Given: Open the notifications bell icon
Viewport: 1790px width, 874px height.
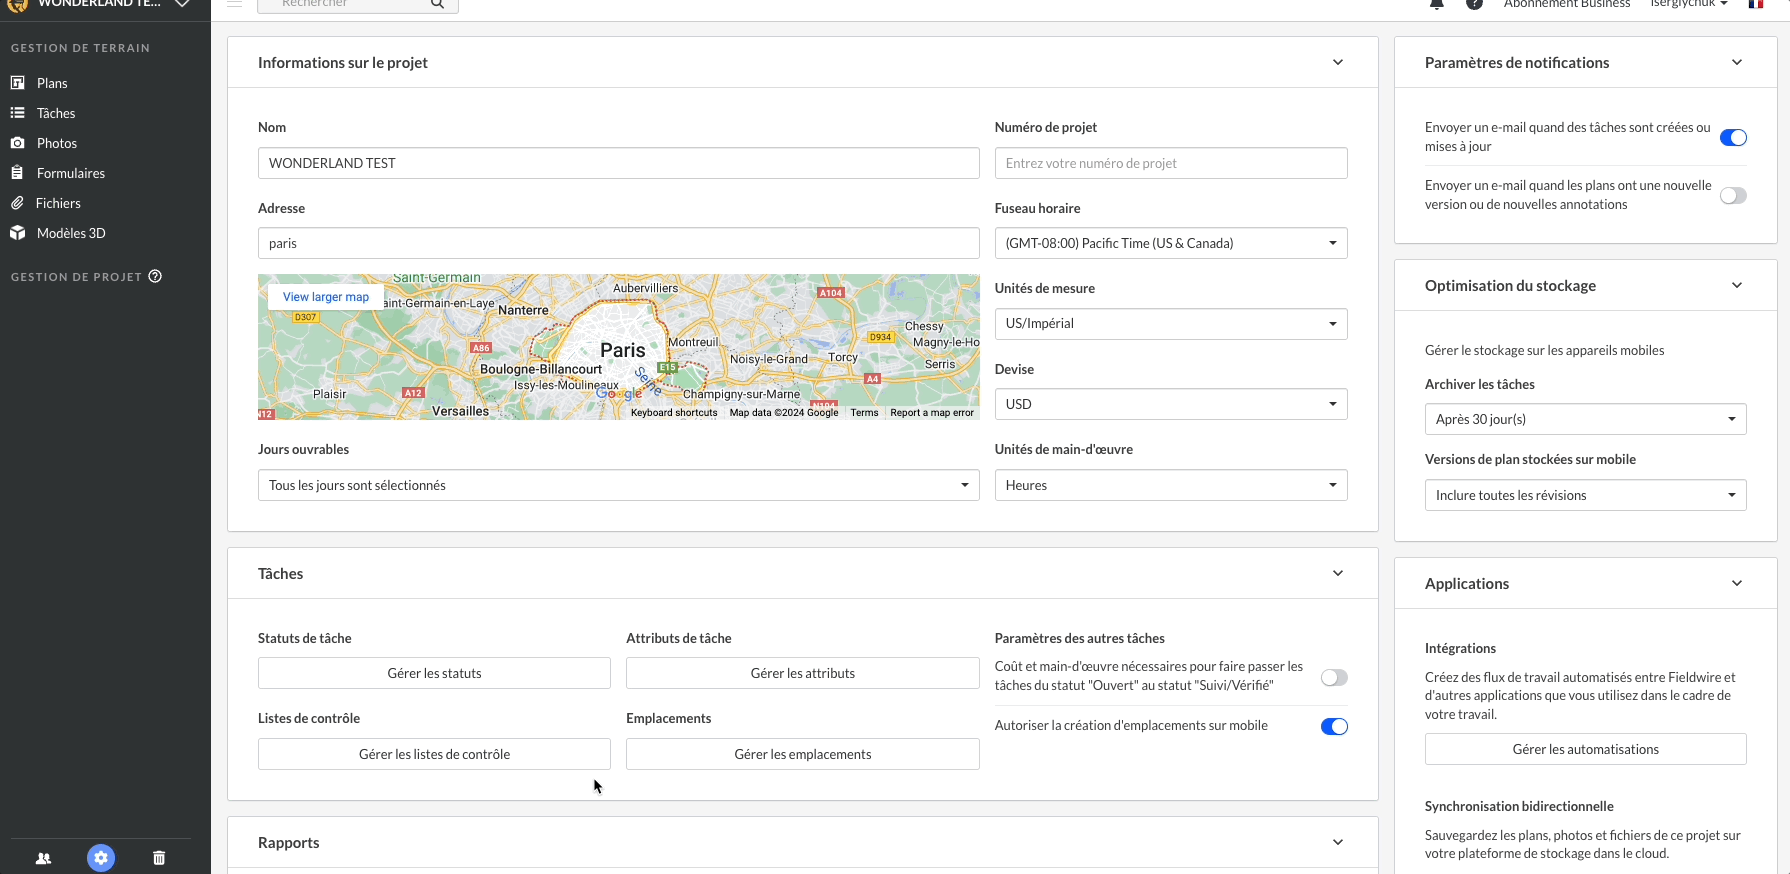Looking at the screenshot, I should tap(1437, 4).
